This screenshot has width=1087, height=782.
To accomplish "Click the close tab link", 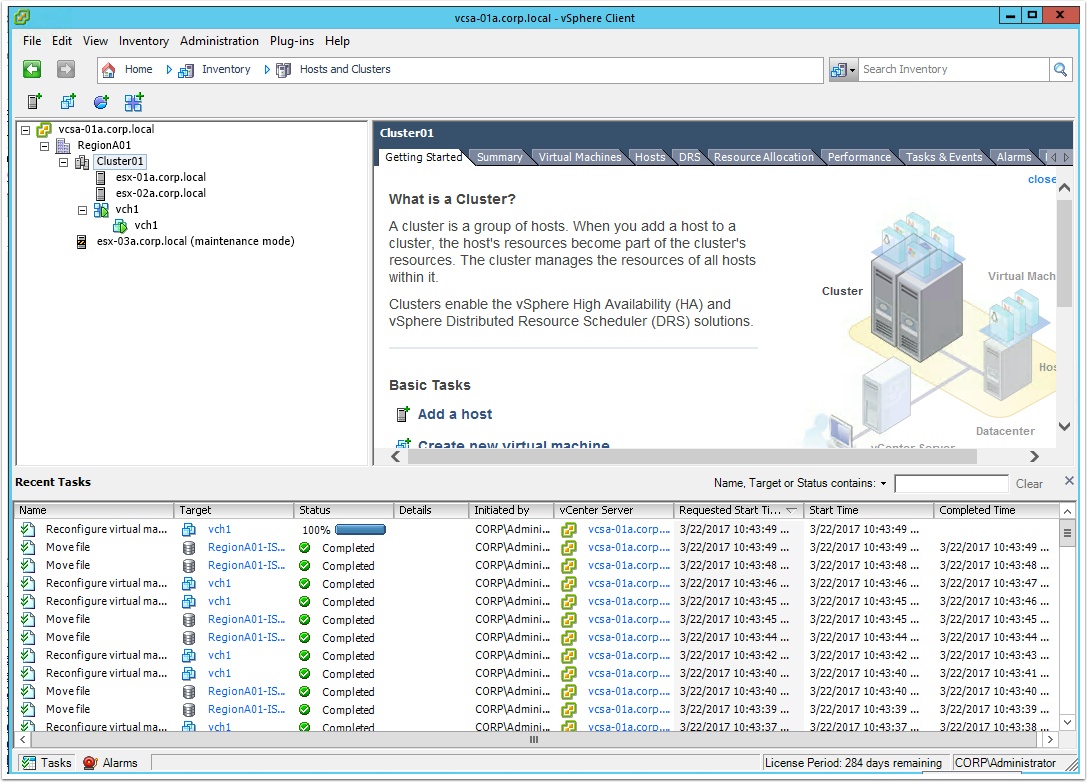I will (x=1042, y=179).
